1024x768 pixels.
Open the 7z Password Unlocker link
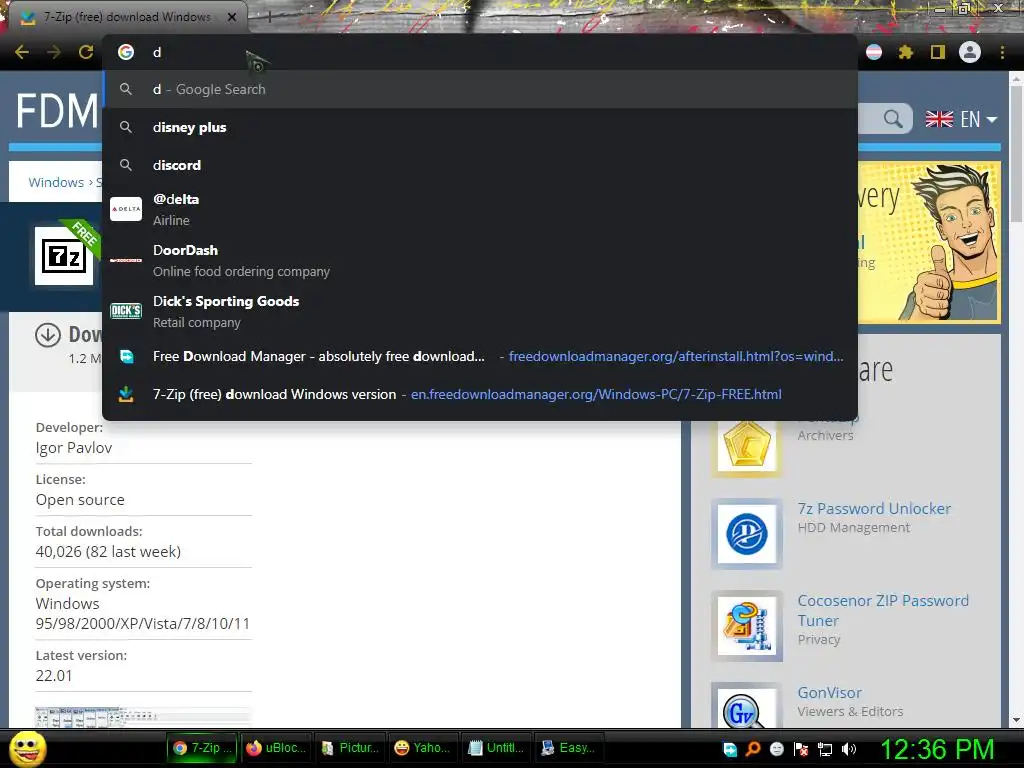point(874,508)
